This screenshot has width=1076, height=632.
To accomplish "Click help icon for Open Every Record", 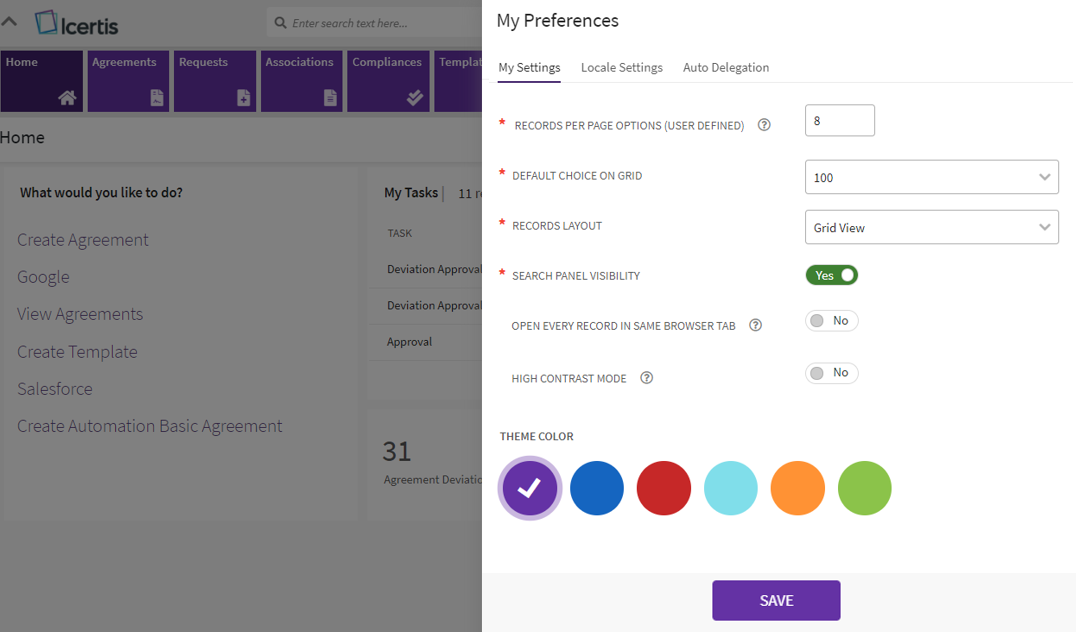I will (x=756, y=325).
